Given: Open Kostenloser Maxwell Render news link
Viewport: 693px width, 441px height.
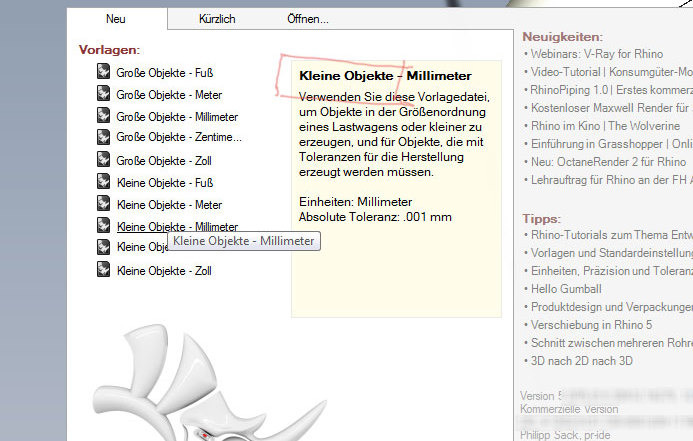Looking at the screenshot, I should point(611,108).
